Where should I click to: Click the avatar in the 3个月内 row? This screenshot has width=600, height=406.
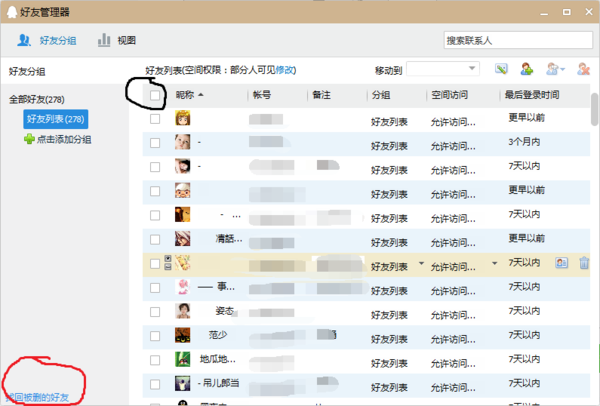pos(183,142)
